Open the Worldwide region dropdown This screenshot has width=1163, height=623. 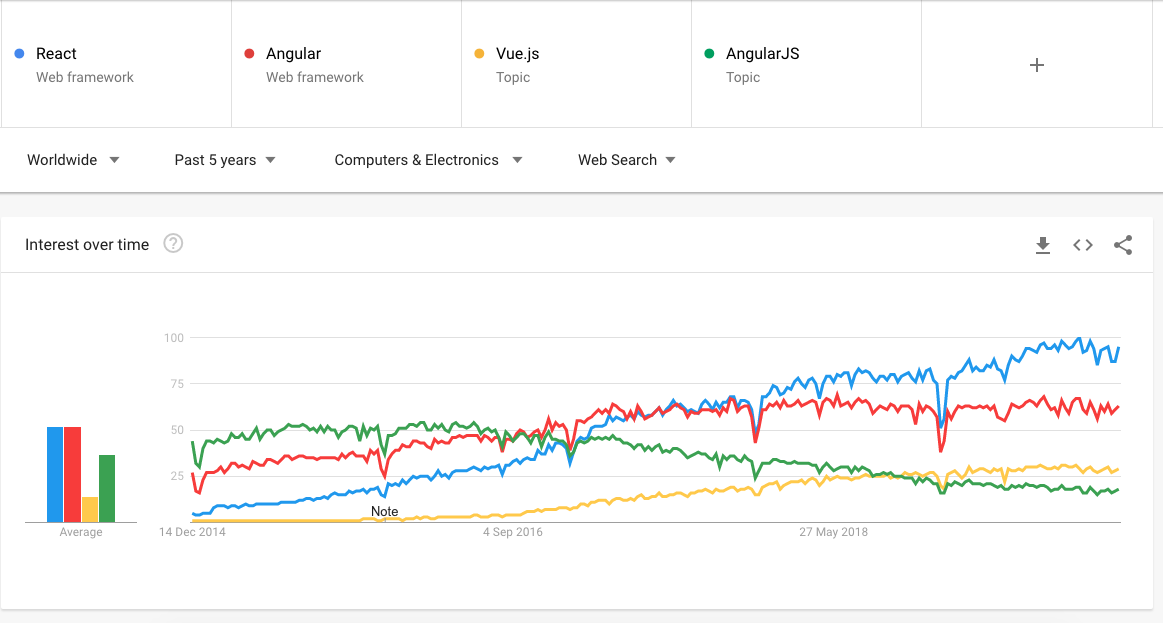coord(73,160)
